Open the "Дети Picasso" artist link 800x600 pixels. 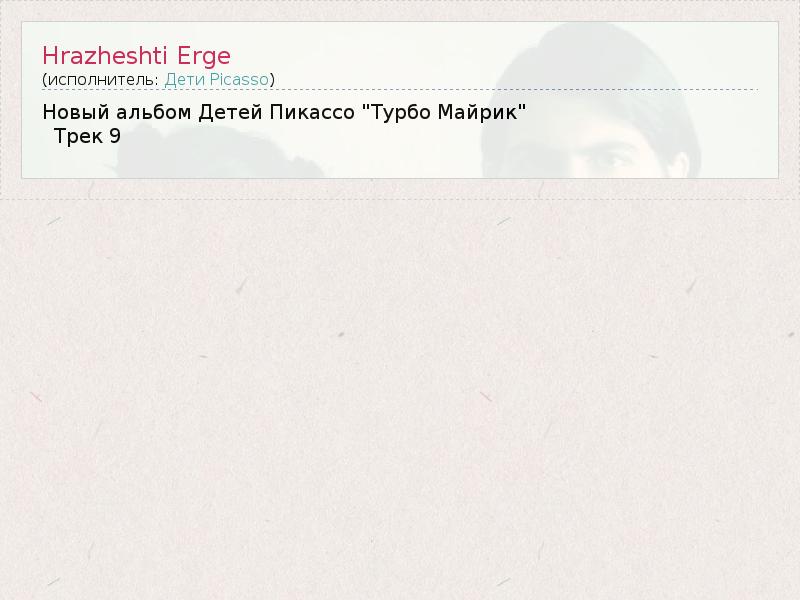pyautogui.click(x=216, y=79)
